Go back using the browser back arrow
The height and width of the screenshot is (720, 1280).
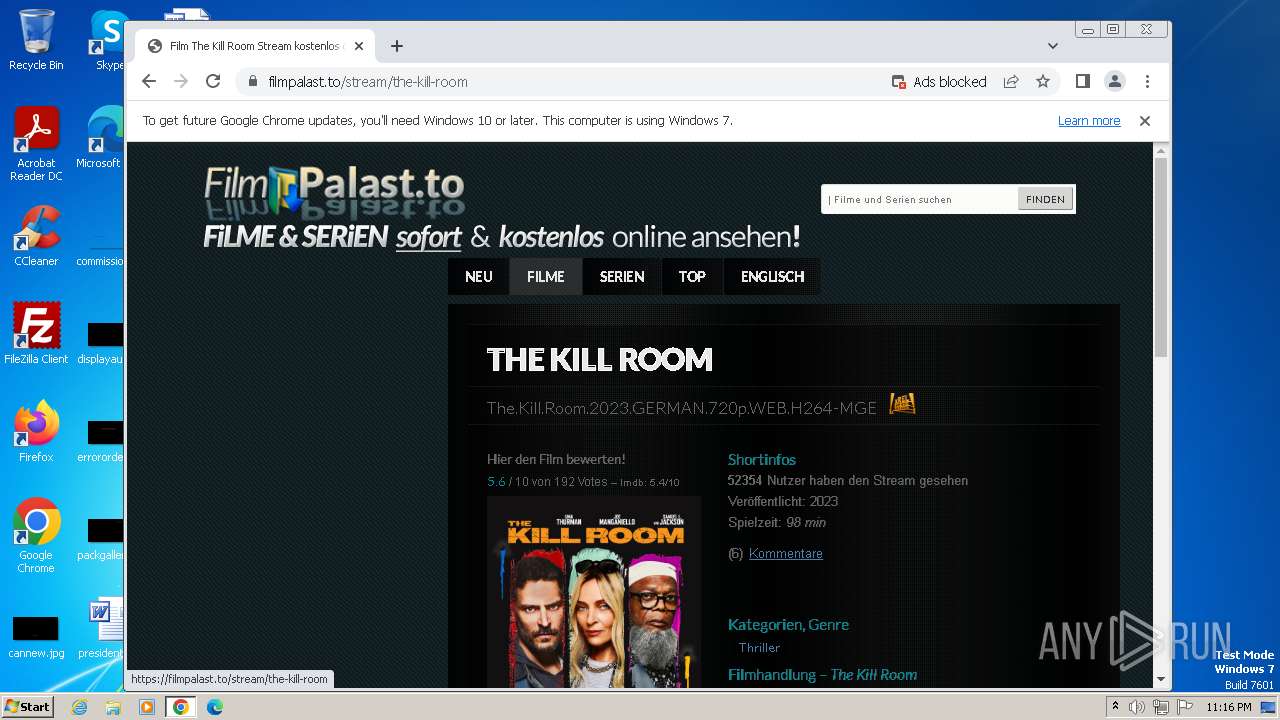tap(149, 82)
